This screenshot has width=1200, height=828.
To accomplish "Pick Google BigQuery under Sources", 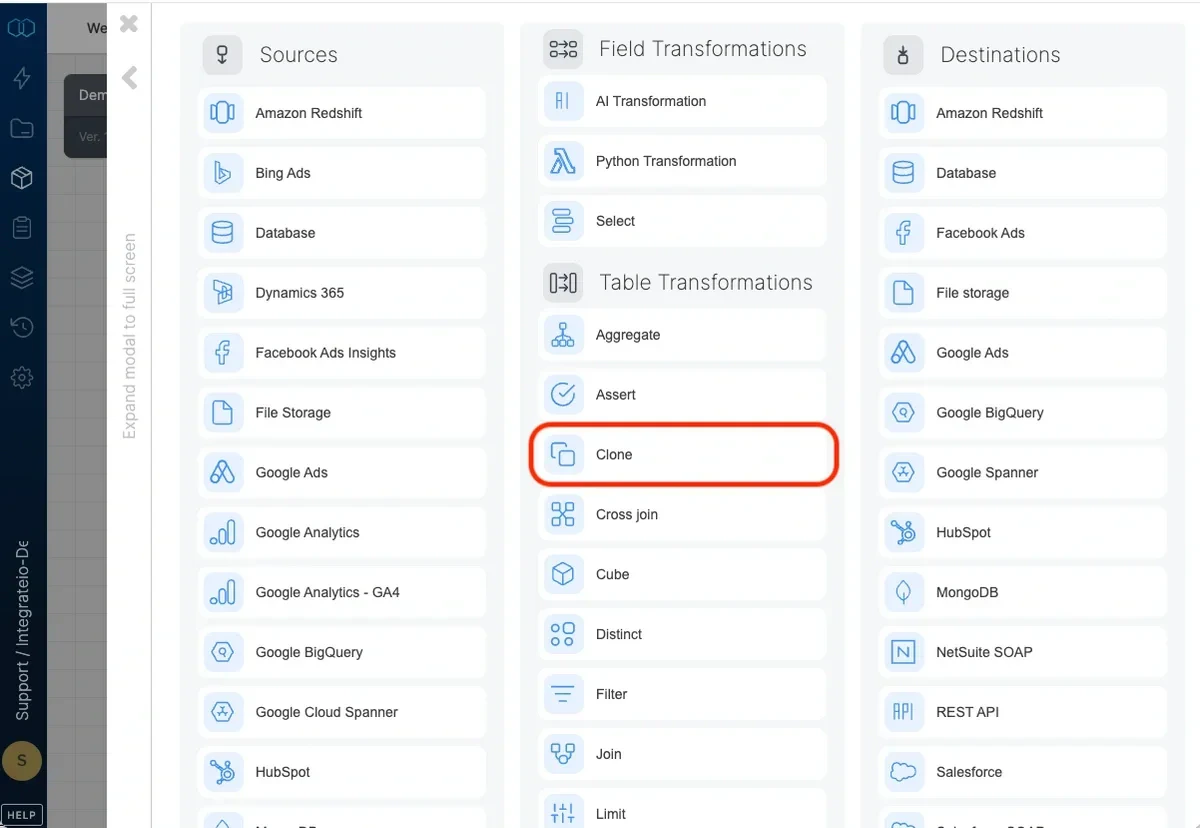I will 342,652.
